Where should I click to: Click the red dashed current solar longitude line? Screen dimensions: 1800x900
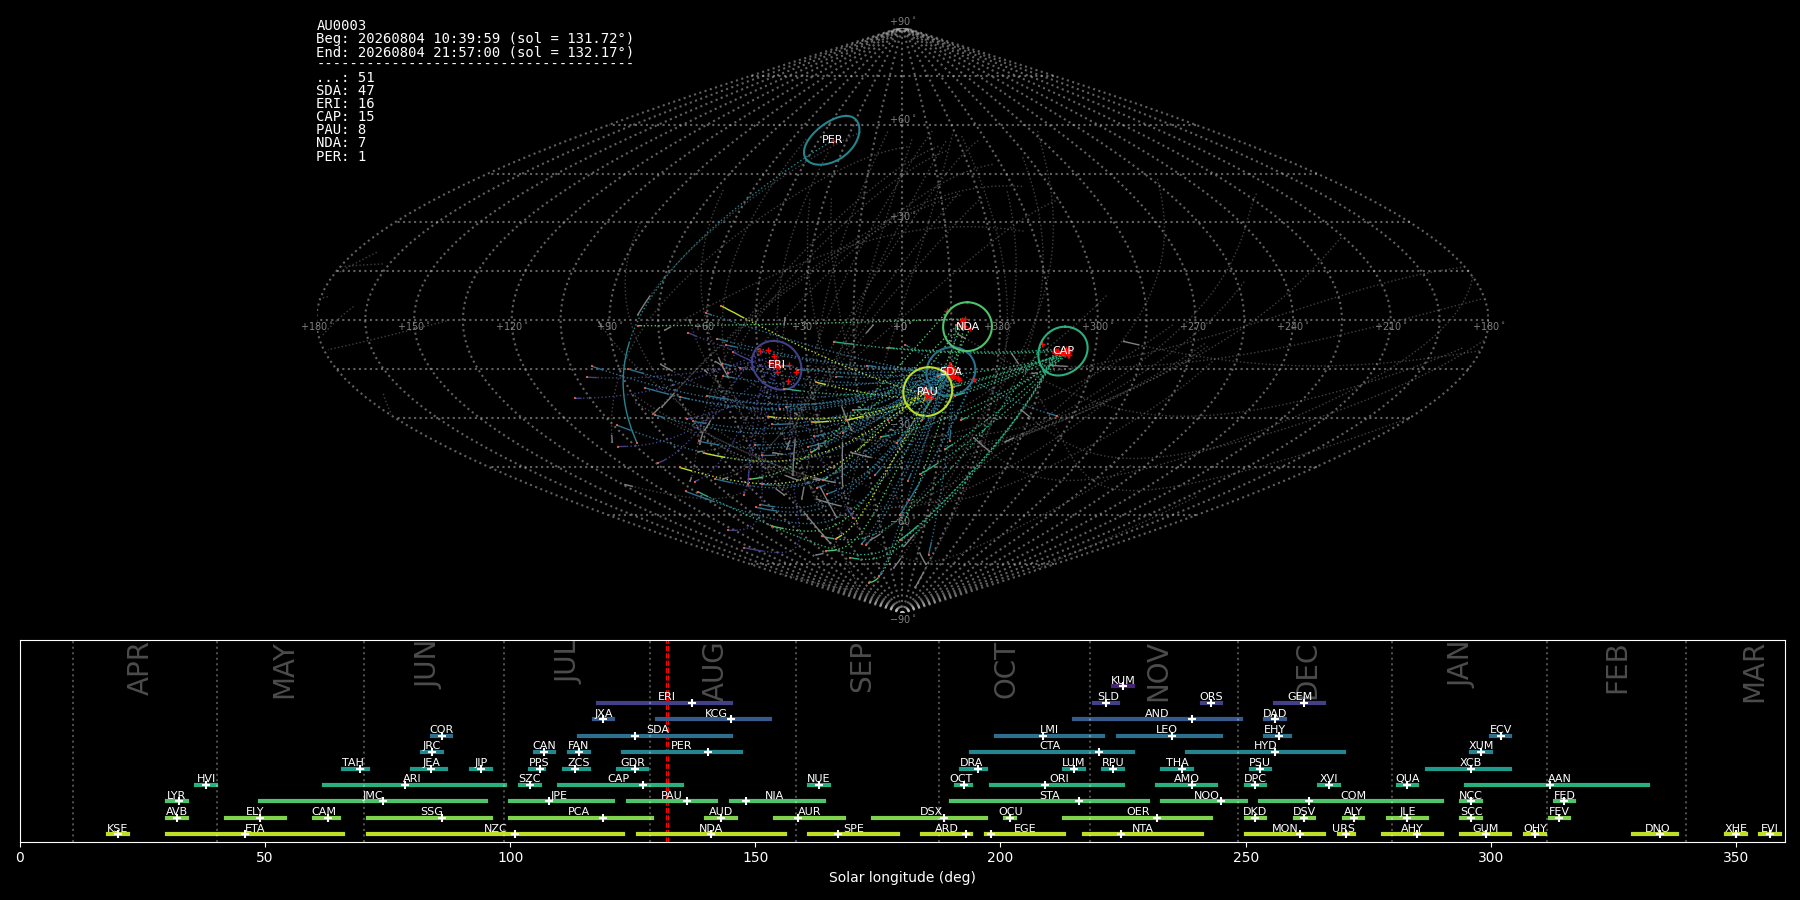pos(667,741)
